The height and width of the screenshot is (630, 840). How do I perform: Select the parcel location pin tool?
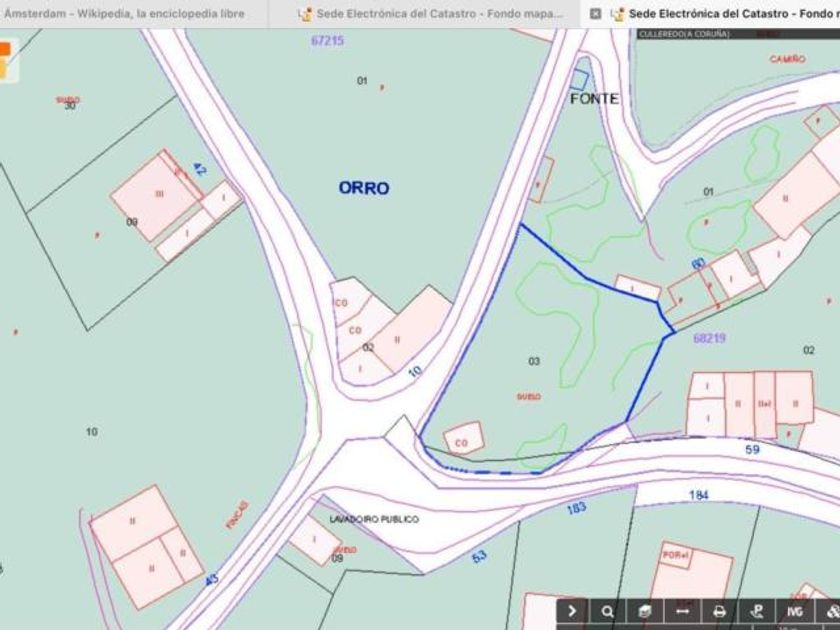click(756, 611)
